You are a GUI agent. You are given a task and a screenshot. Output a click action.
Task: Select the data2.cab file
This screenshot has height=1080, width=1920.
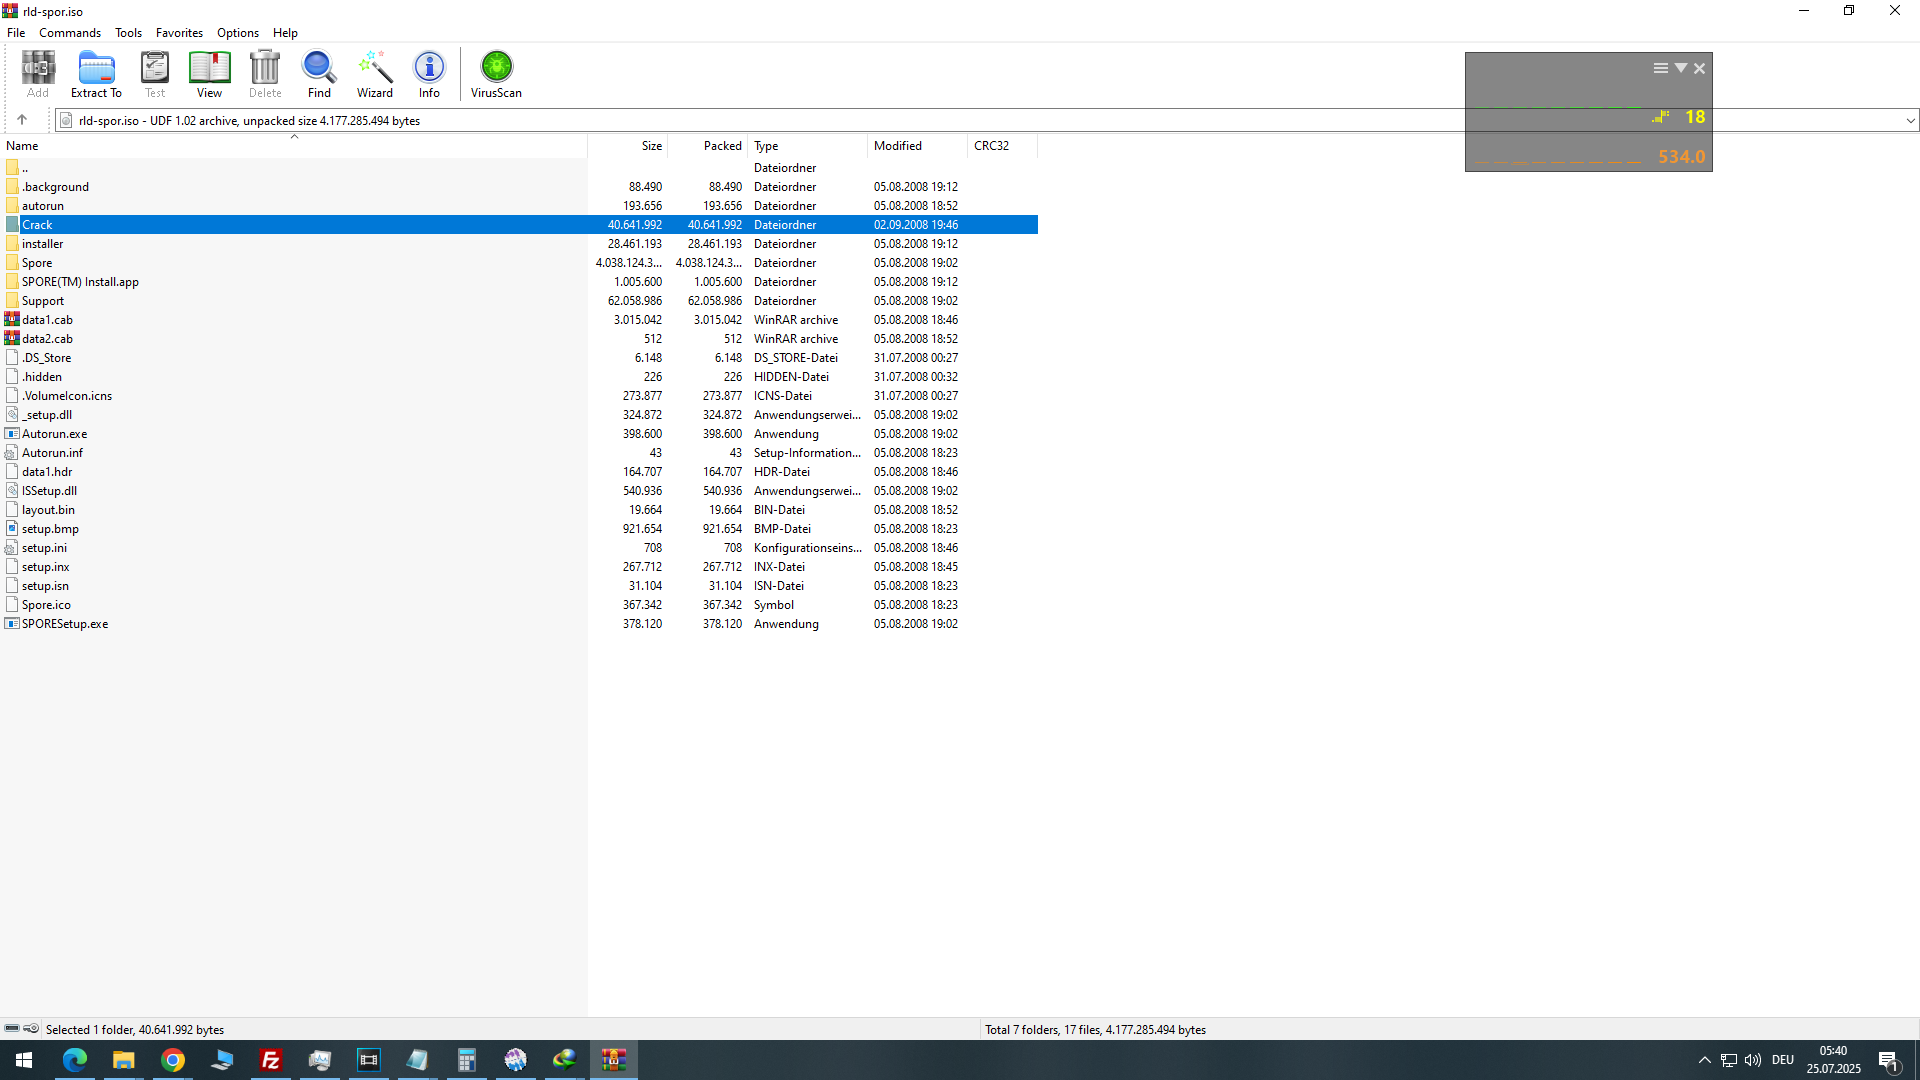point(519,338)
